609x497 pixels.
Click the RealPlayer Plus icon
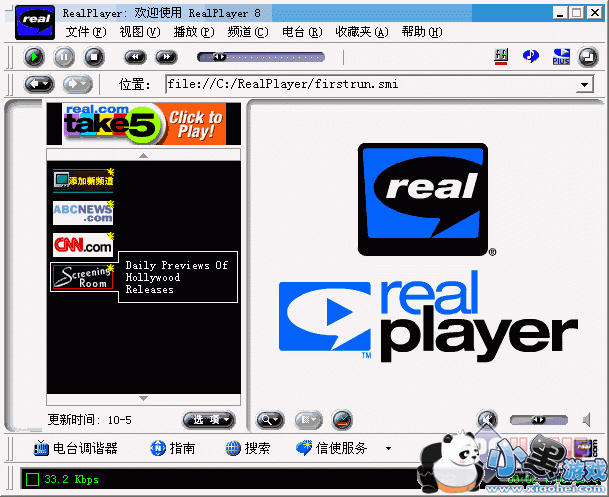(x=561, y=57)
